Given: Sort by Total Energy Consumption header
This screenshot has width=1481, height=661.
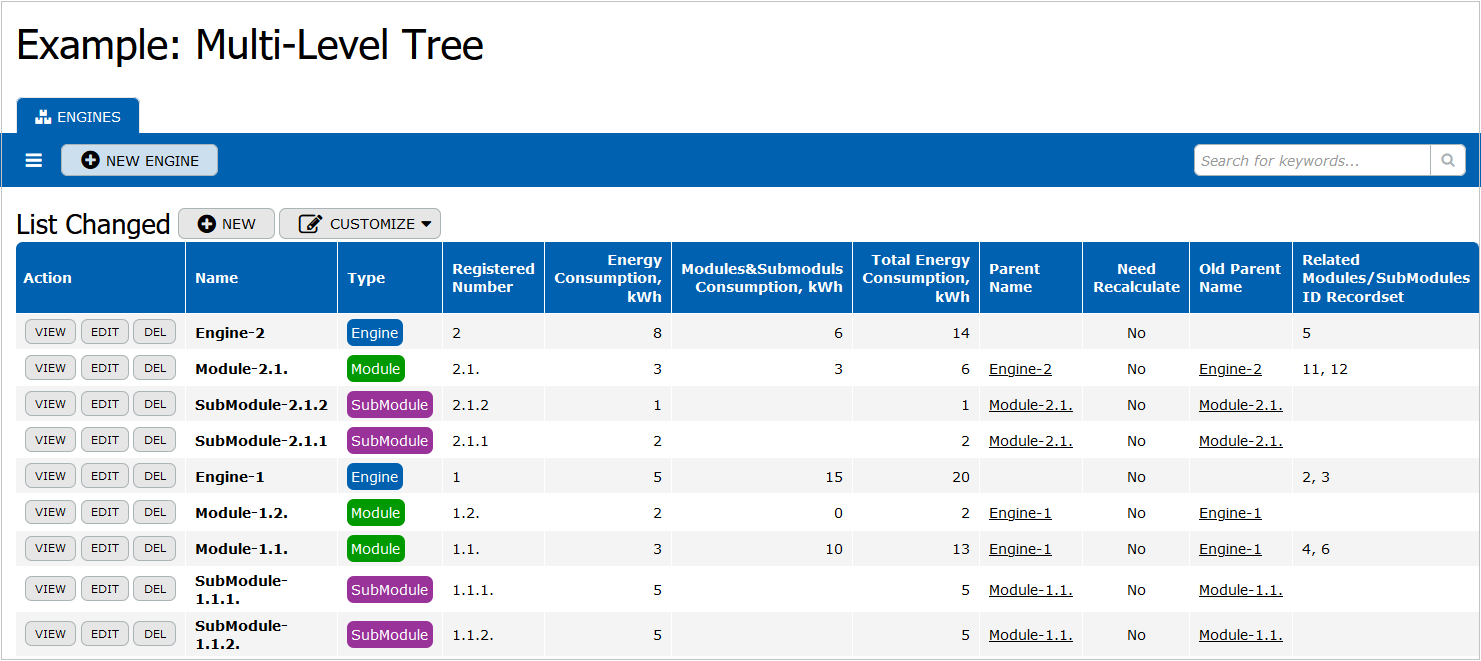Looking at the screenshot, I should pos(916,278).
